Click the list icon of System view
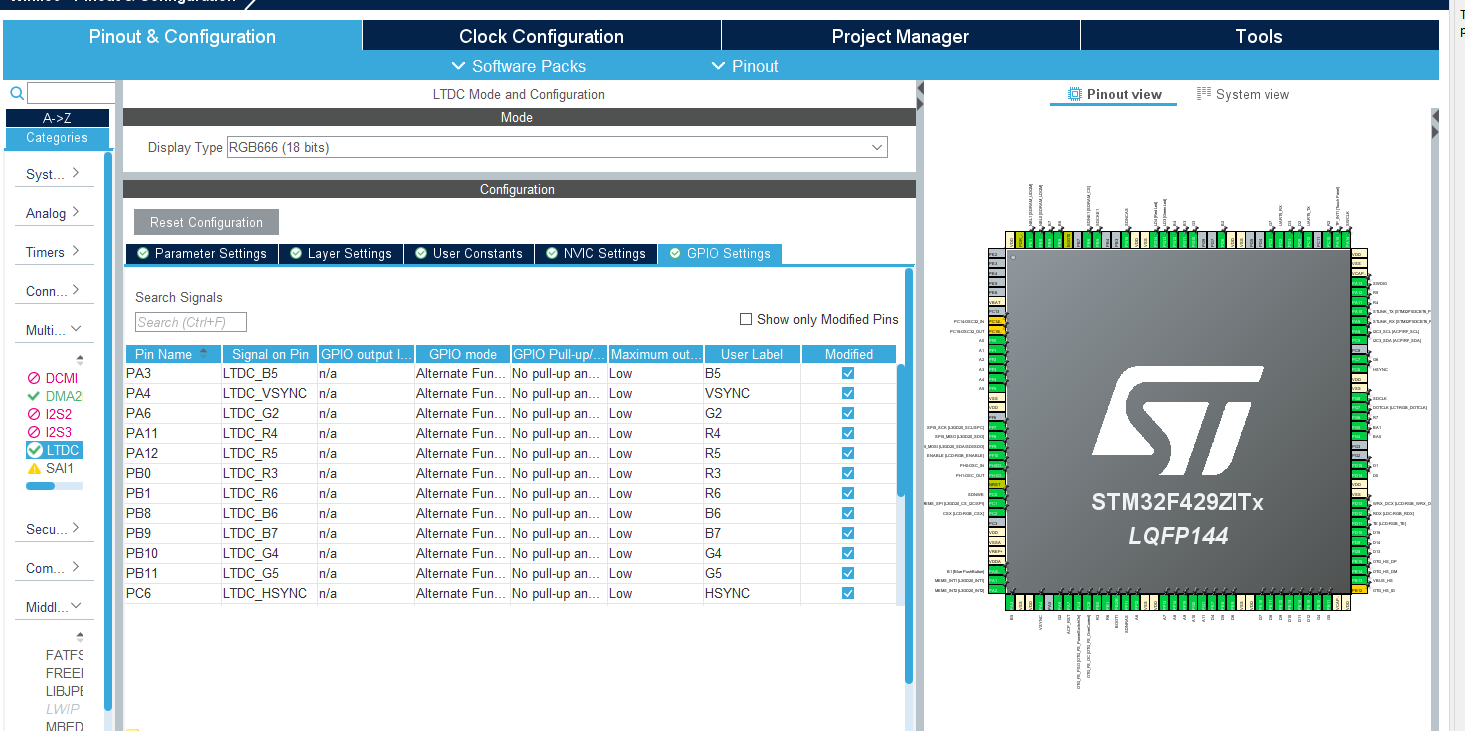1465x731 pixels. point(1204,93)
